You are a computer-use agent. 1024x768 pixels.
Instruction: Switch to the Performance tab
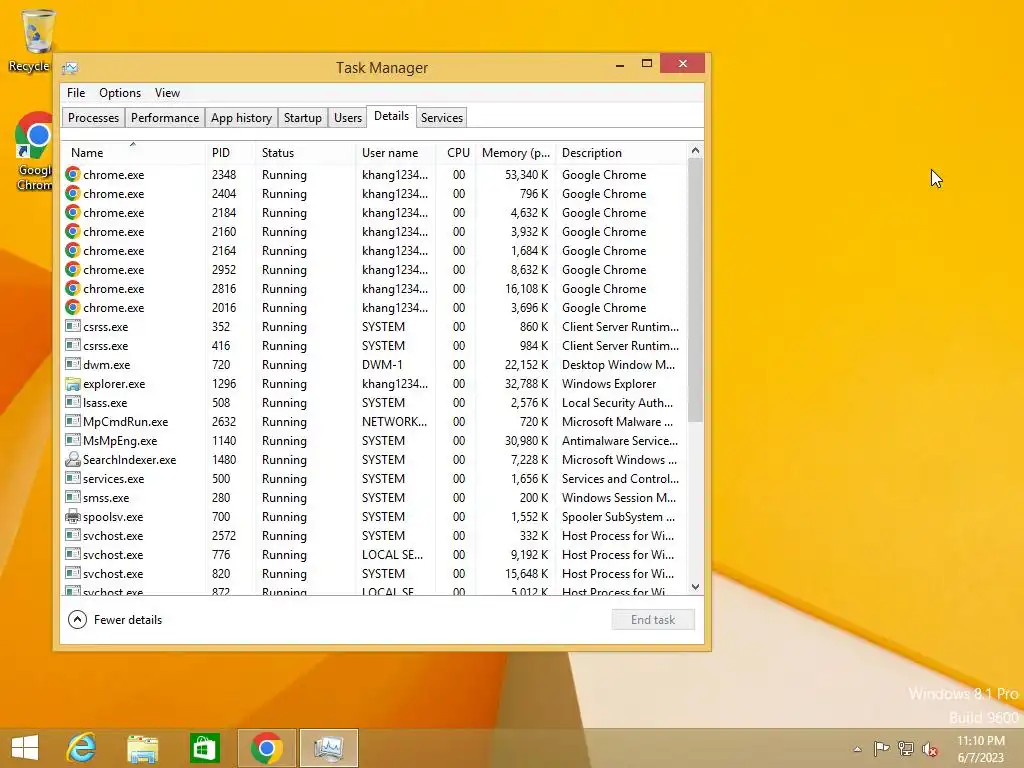click(165, 118)
